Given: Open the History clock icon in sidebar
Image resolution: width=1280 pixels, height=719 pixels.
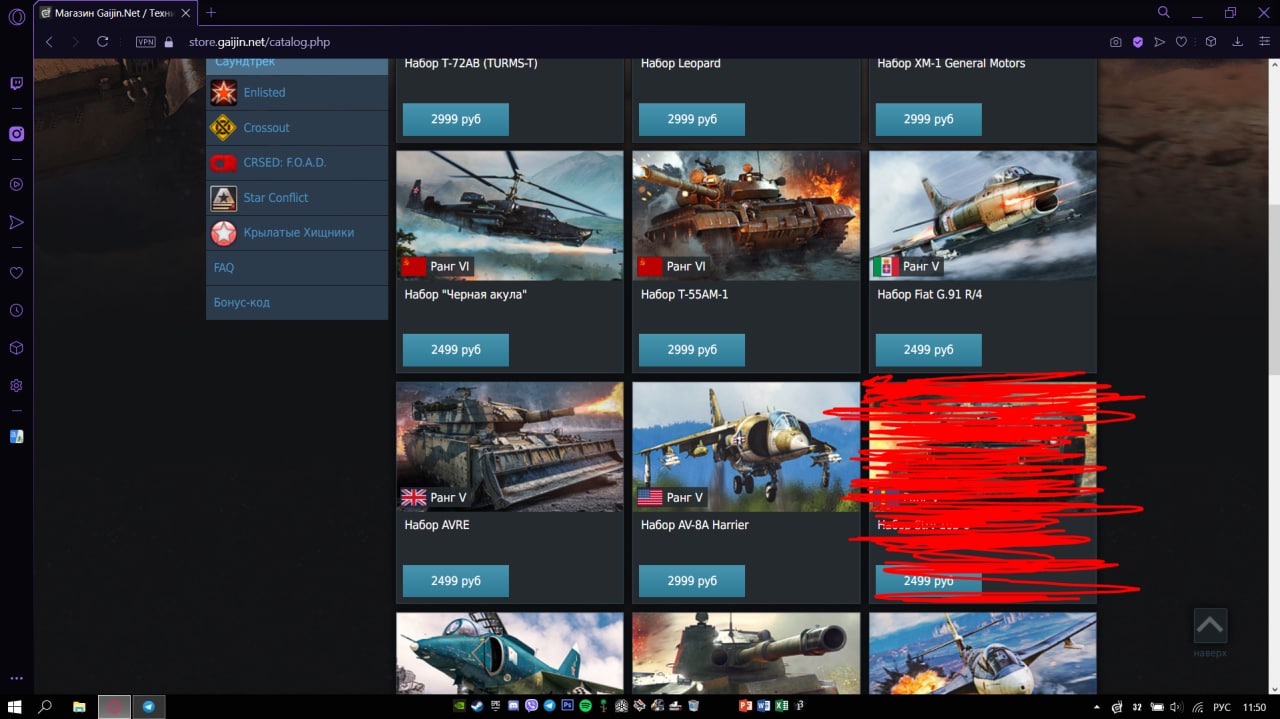Looking at the screenshot, I should pyautogui.click(x=16, y=311).
